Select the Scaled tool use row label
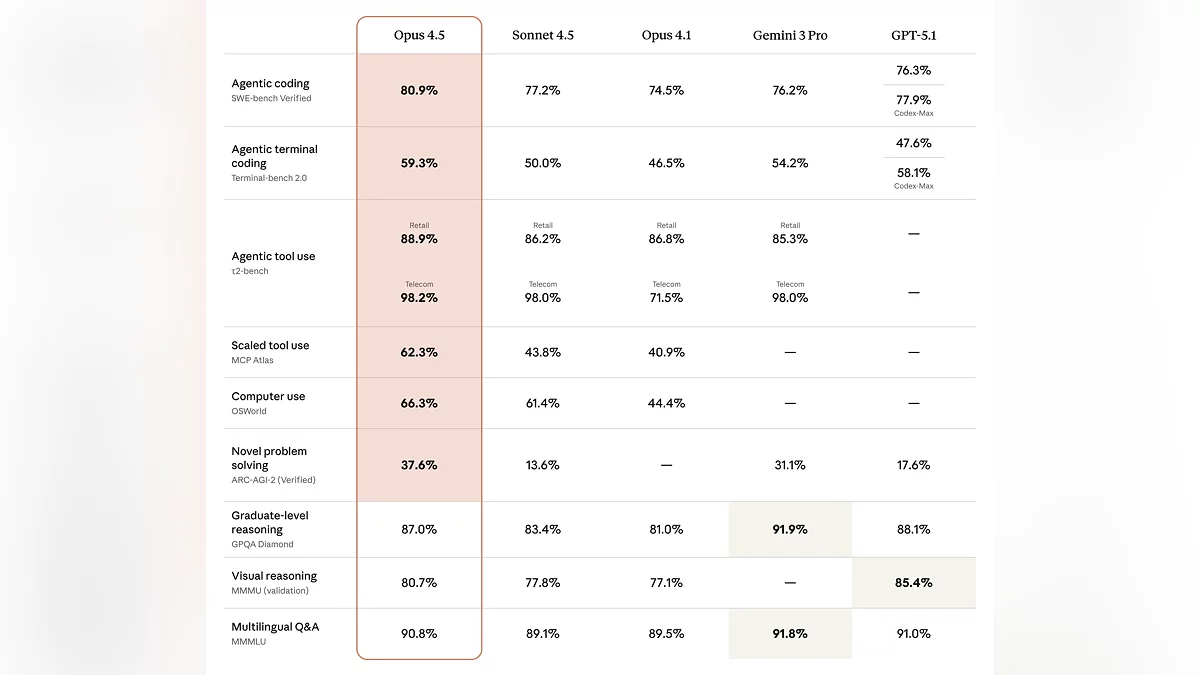 [x=270, y=346]
